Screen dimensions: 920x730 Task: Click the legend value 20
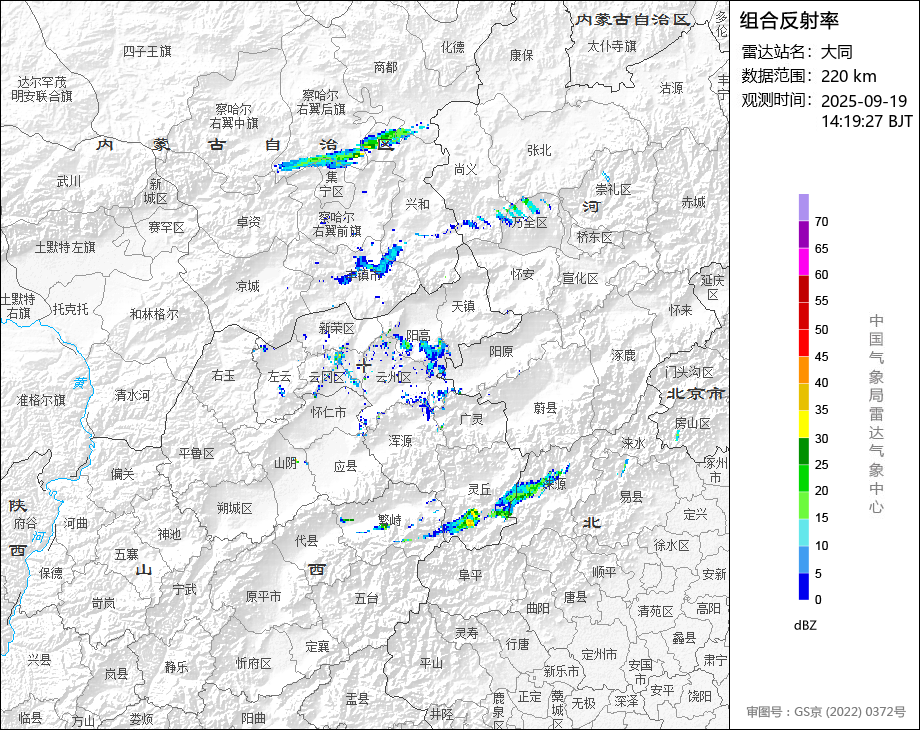[821, 491]
